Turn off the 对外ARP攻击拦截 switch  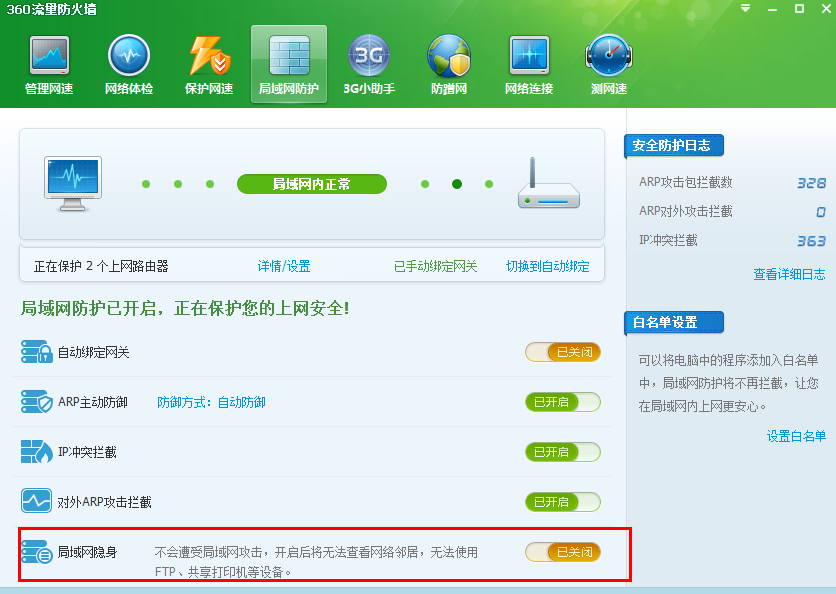click(562, 502)
